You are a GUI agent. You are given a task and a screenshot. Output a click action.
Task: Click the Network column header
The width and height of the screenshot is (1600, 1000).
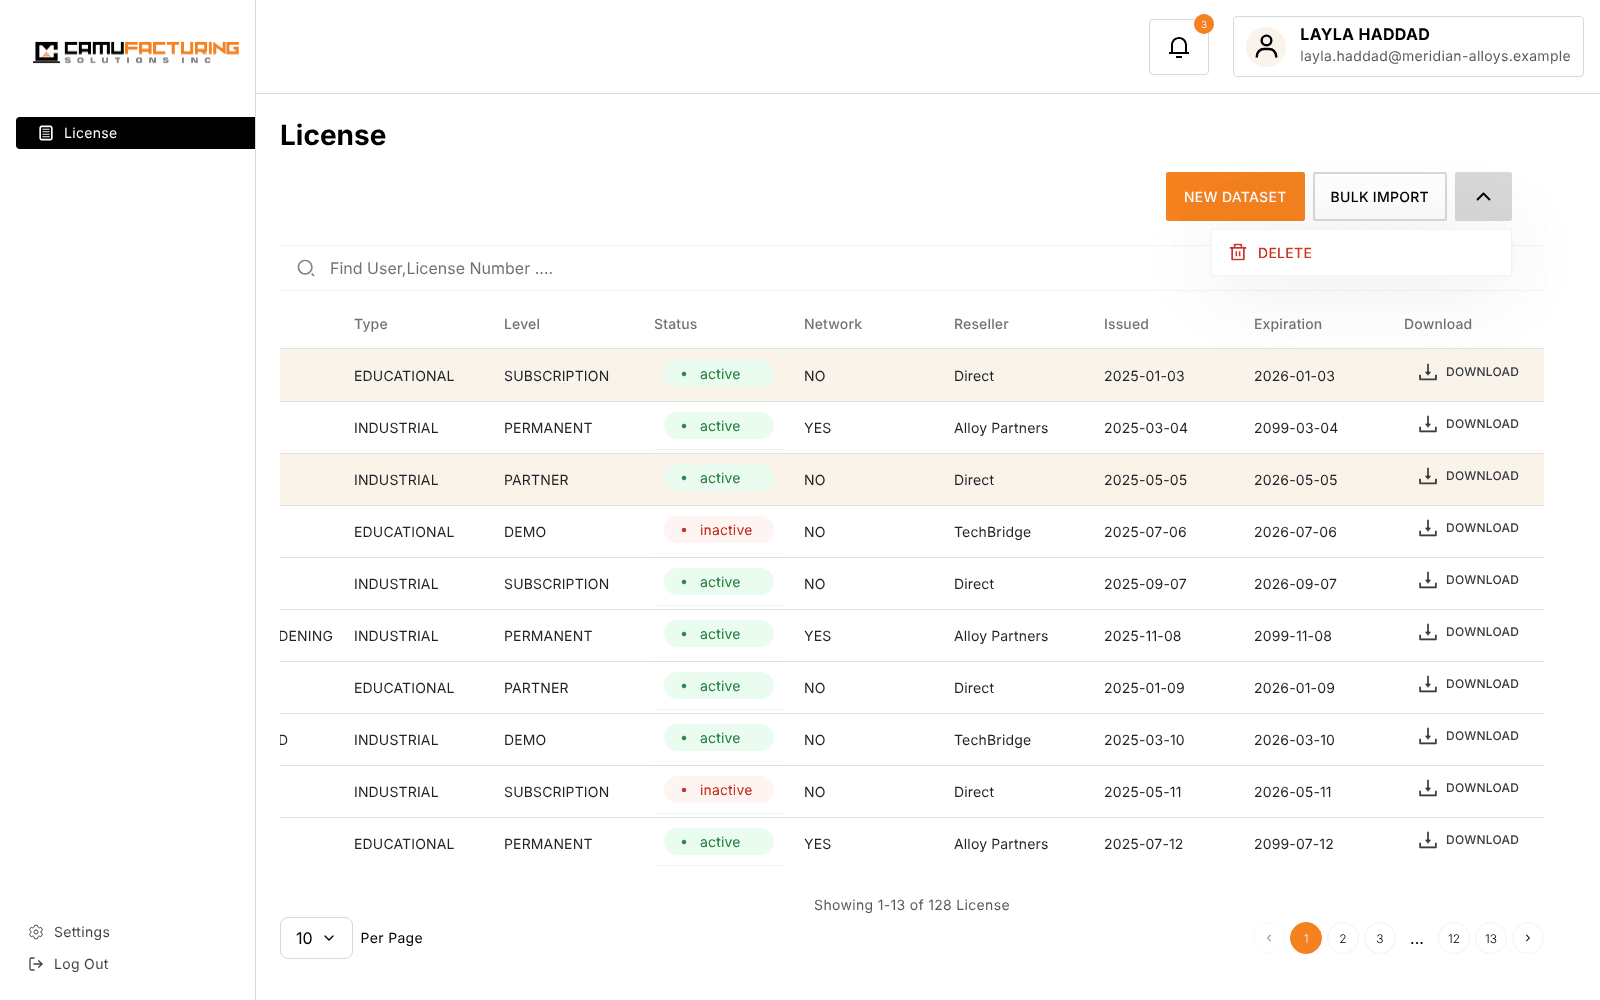(833, 324)
